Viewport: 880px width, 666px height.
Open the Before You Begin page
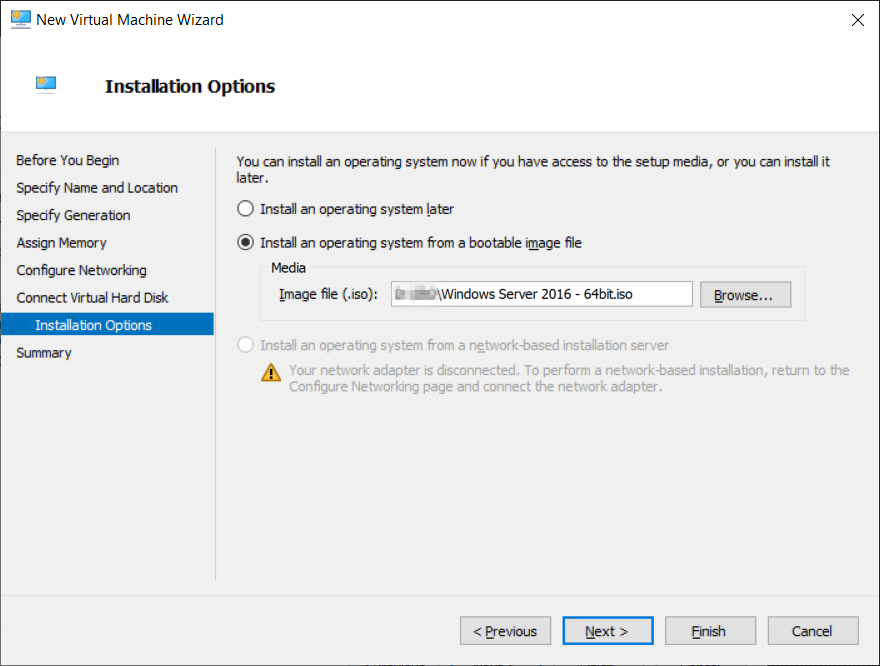pos(67,160)
